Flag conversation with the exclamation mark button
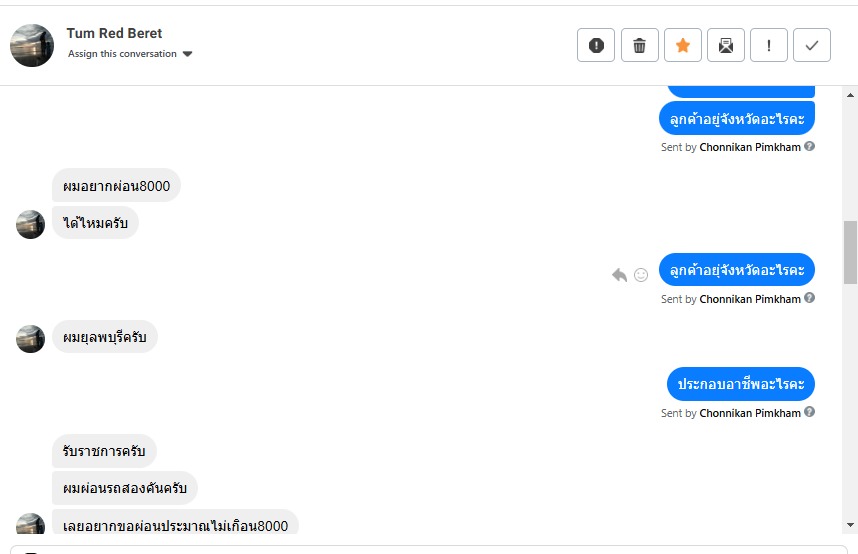The image size is (858, 554). pos(769,45)
